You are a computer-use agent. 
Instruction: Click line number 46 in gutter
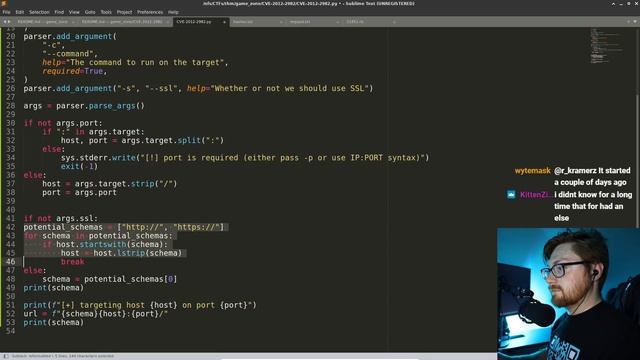point(10,262)
